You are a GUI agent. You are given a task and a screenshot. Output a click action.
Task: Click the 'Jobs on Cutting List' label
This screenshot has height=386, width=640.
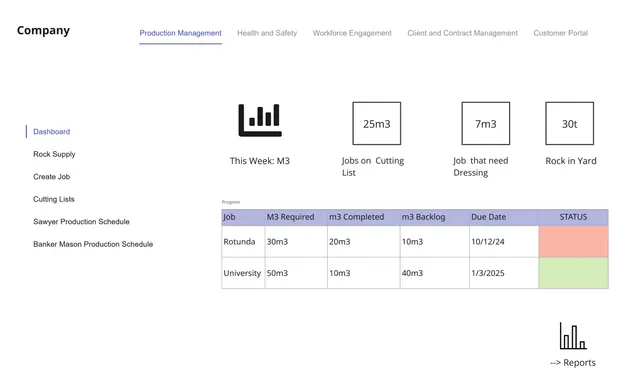(373, 166)
